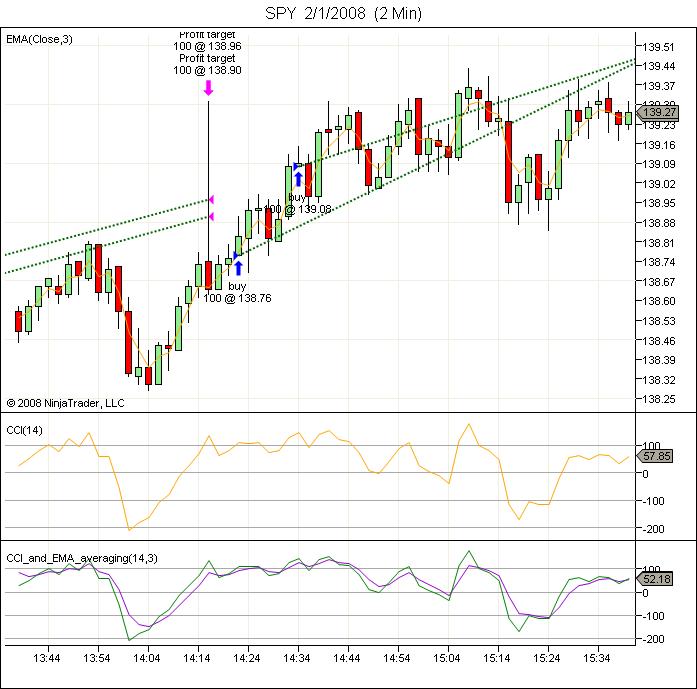Click the 138.74 price axis label
The height and width of the screenshot is (689, 697).
click(x=658, y=262)
